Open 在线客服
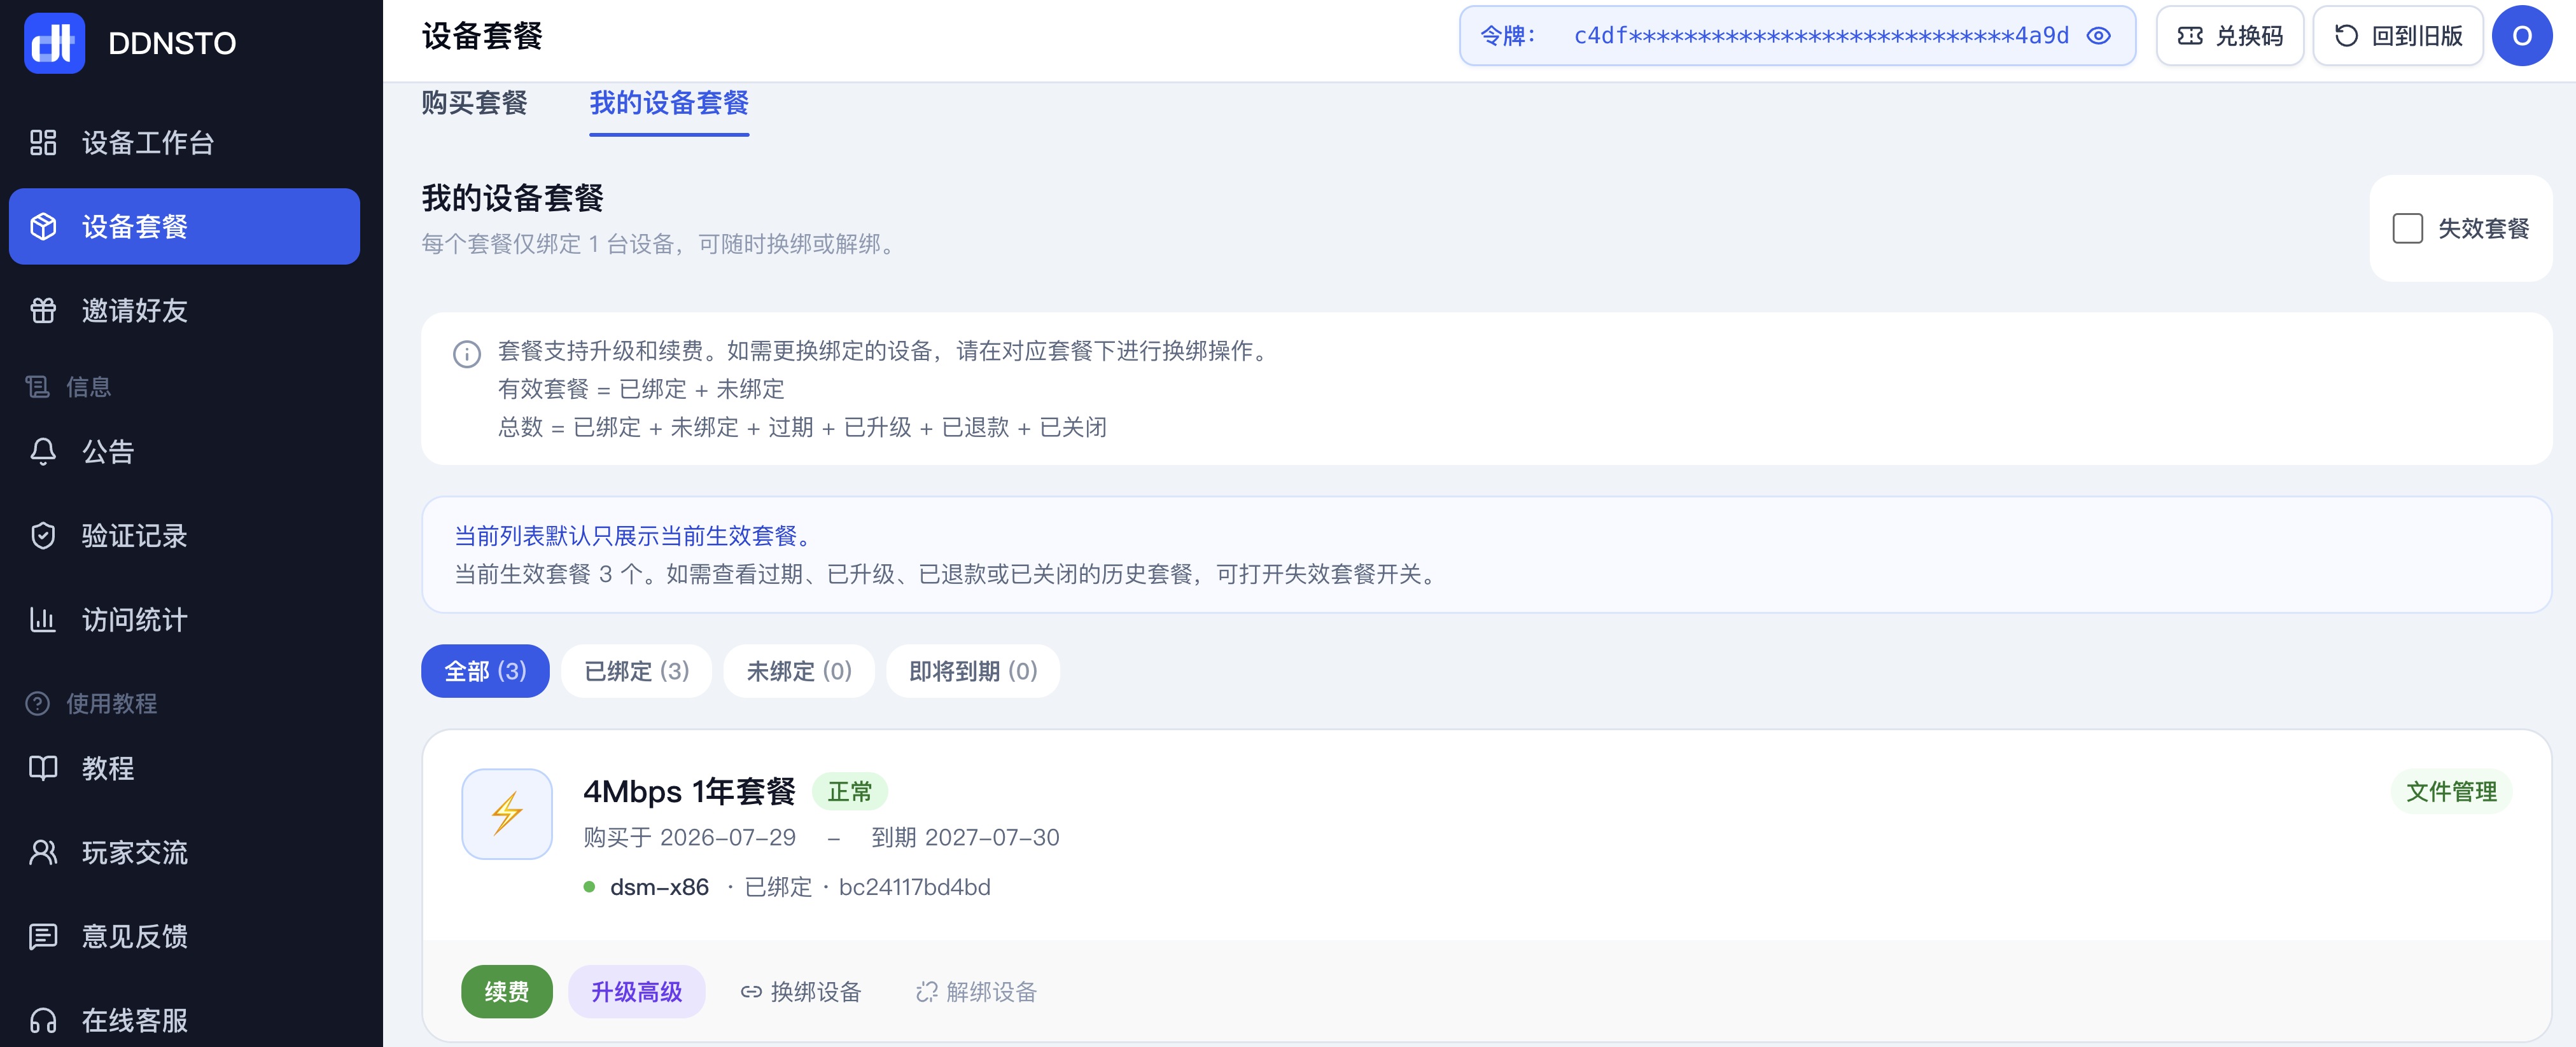 (184, 1020)
